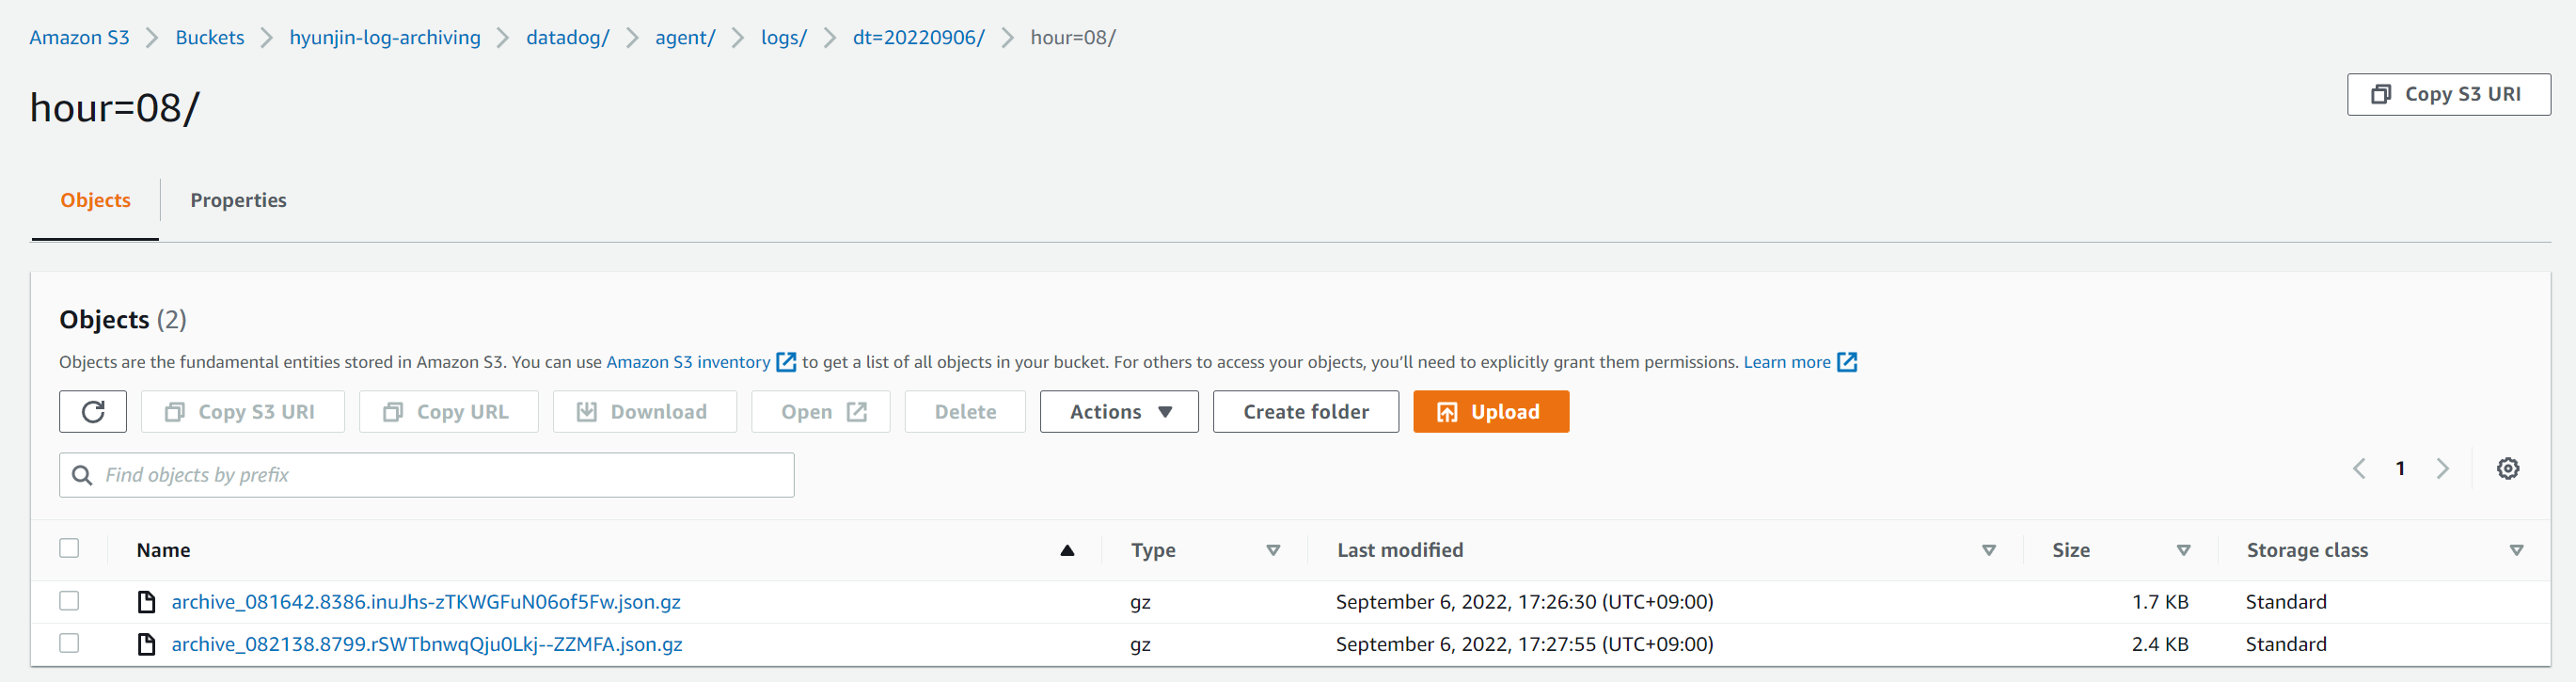The image size is (2576, 682).
Task: Click the 2.4 KB size cell
Action: click(2160, 644)
